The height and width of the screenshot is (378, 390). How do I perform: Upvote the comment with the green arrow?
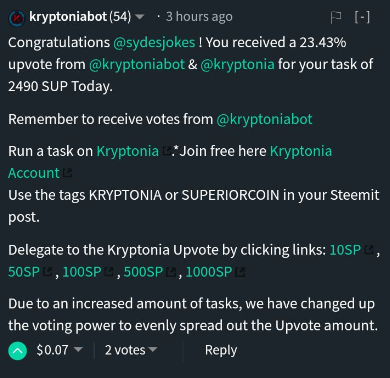click(17, 351)
